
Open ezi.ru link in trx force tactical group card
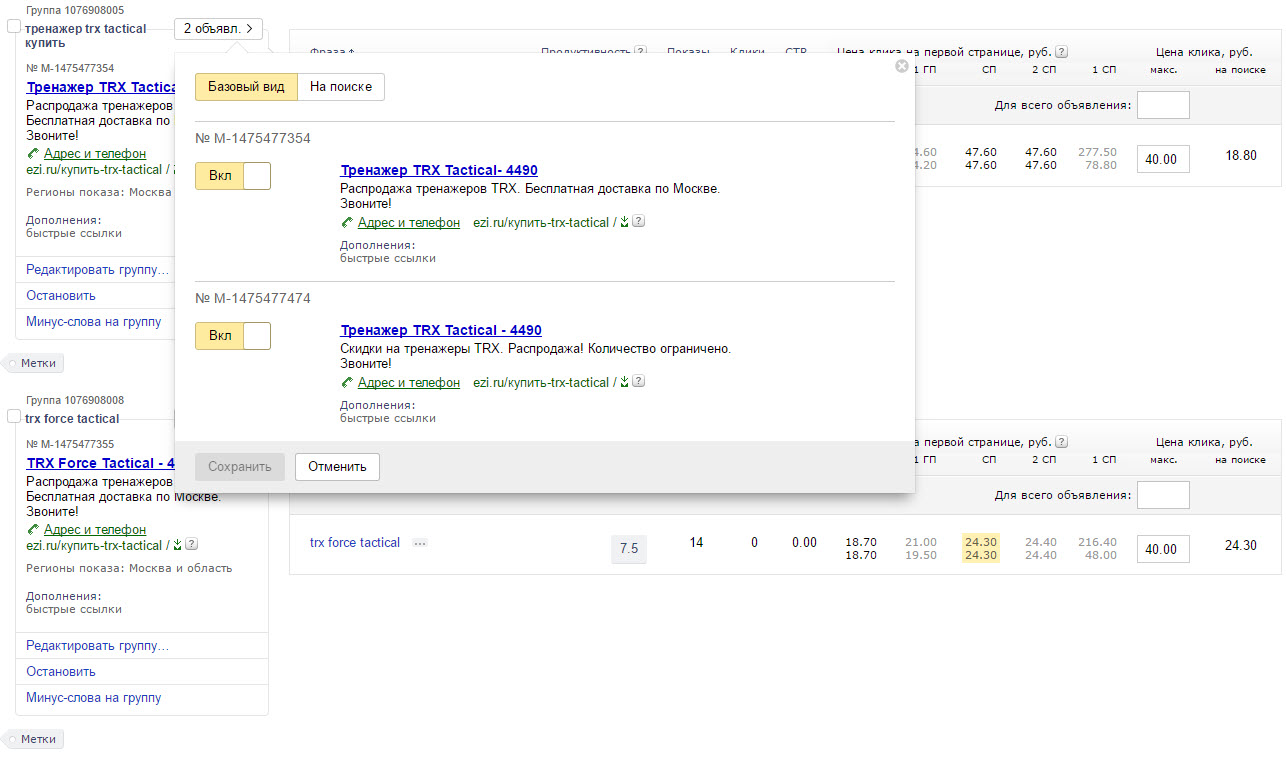94,546
